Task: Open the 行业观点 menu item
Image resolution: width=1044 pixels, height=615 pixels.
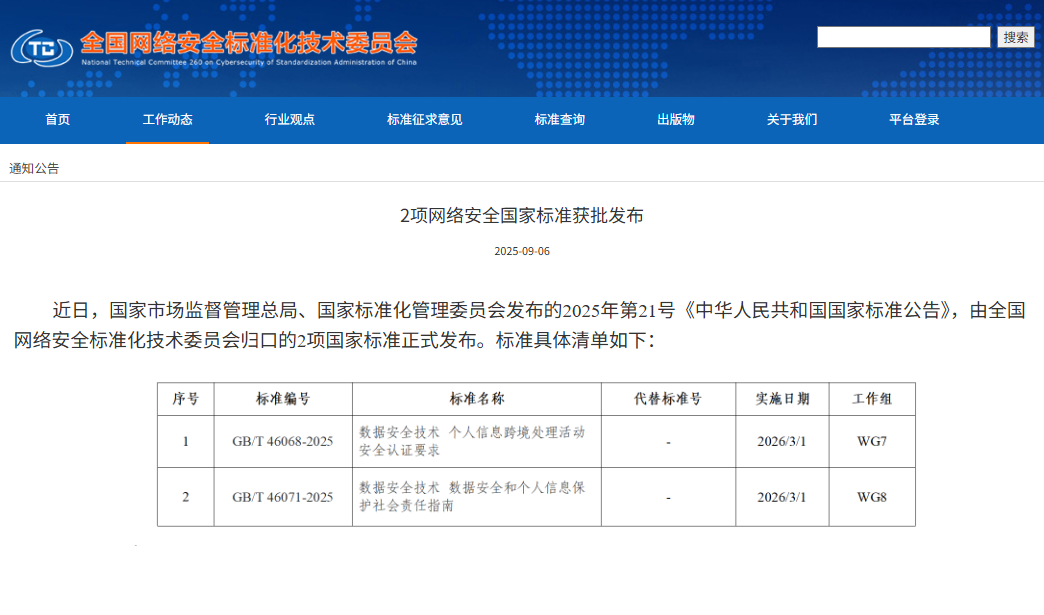Action: point(287,120)
